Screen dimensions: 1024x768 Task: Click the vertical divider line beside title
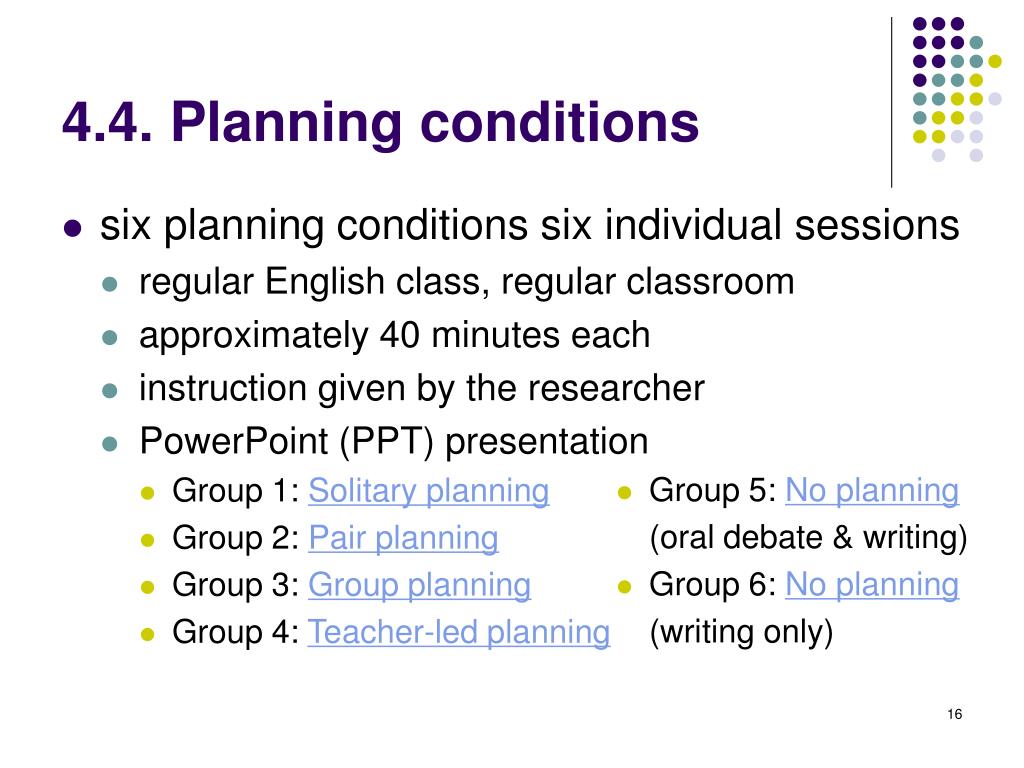pos(891,103)
